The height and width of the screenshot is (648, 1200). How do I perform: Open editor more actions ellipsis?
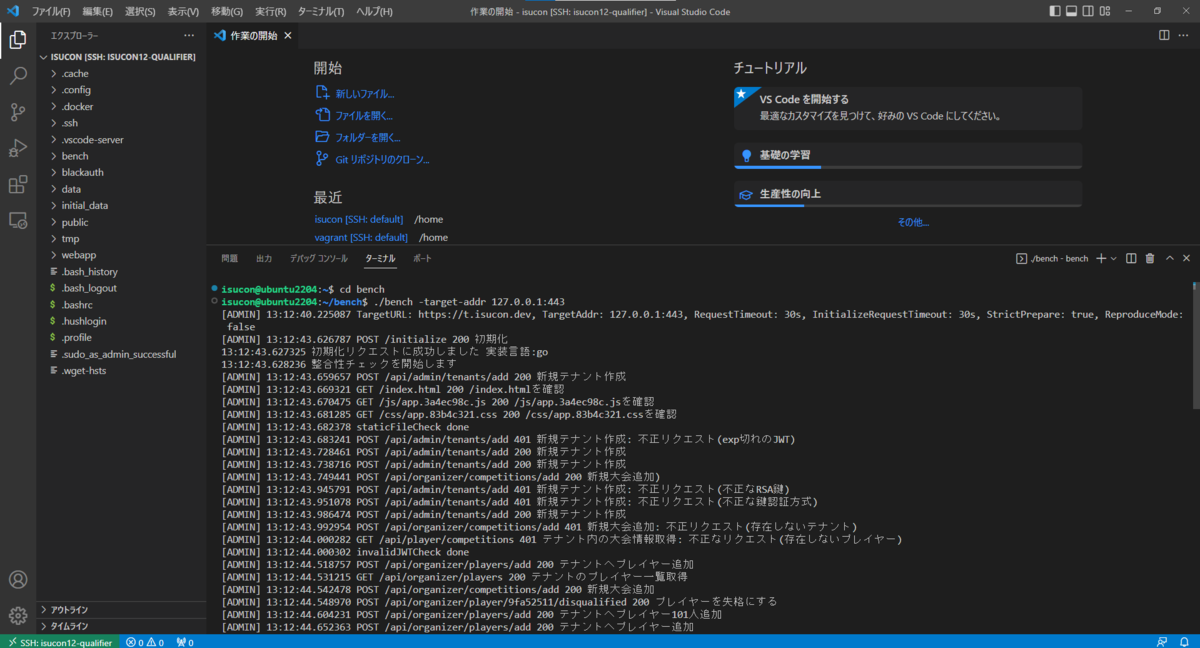1185,35
